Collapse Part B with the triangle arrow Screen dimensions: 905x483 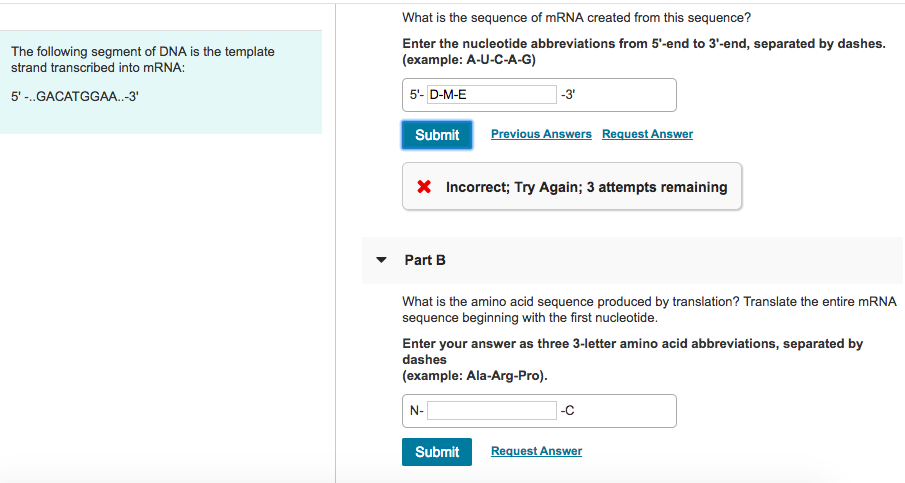(x=381, y=260)
